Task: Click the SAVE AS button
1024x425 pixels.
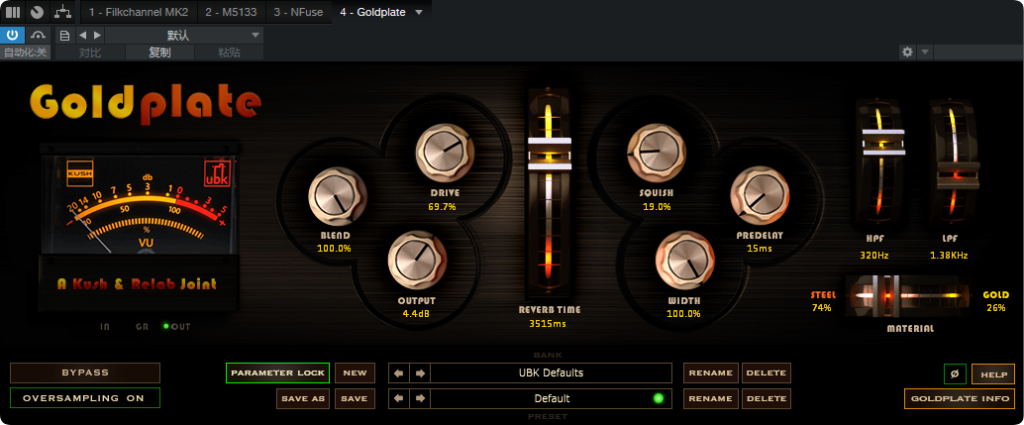Action: pyautogui.click(x=303, y=398)
